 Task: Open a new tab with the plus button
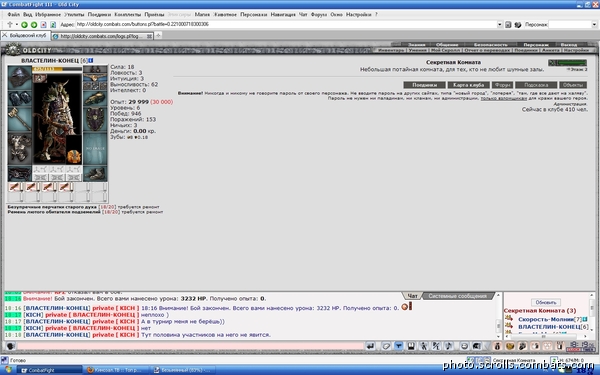point(158,36)
